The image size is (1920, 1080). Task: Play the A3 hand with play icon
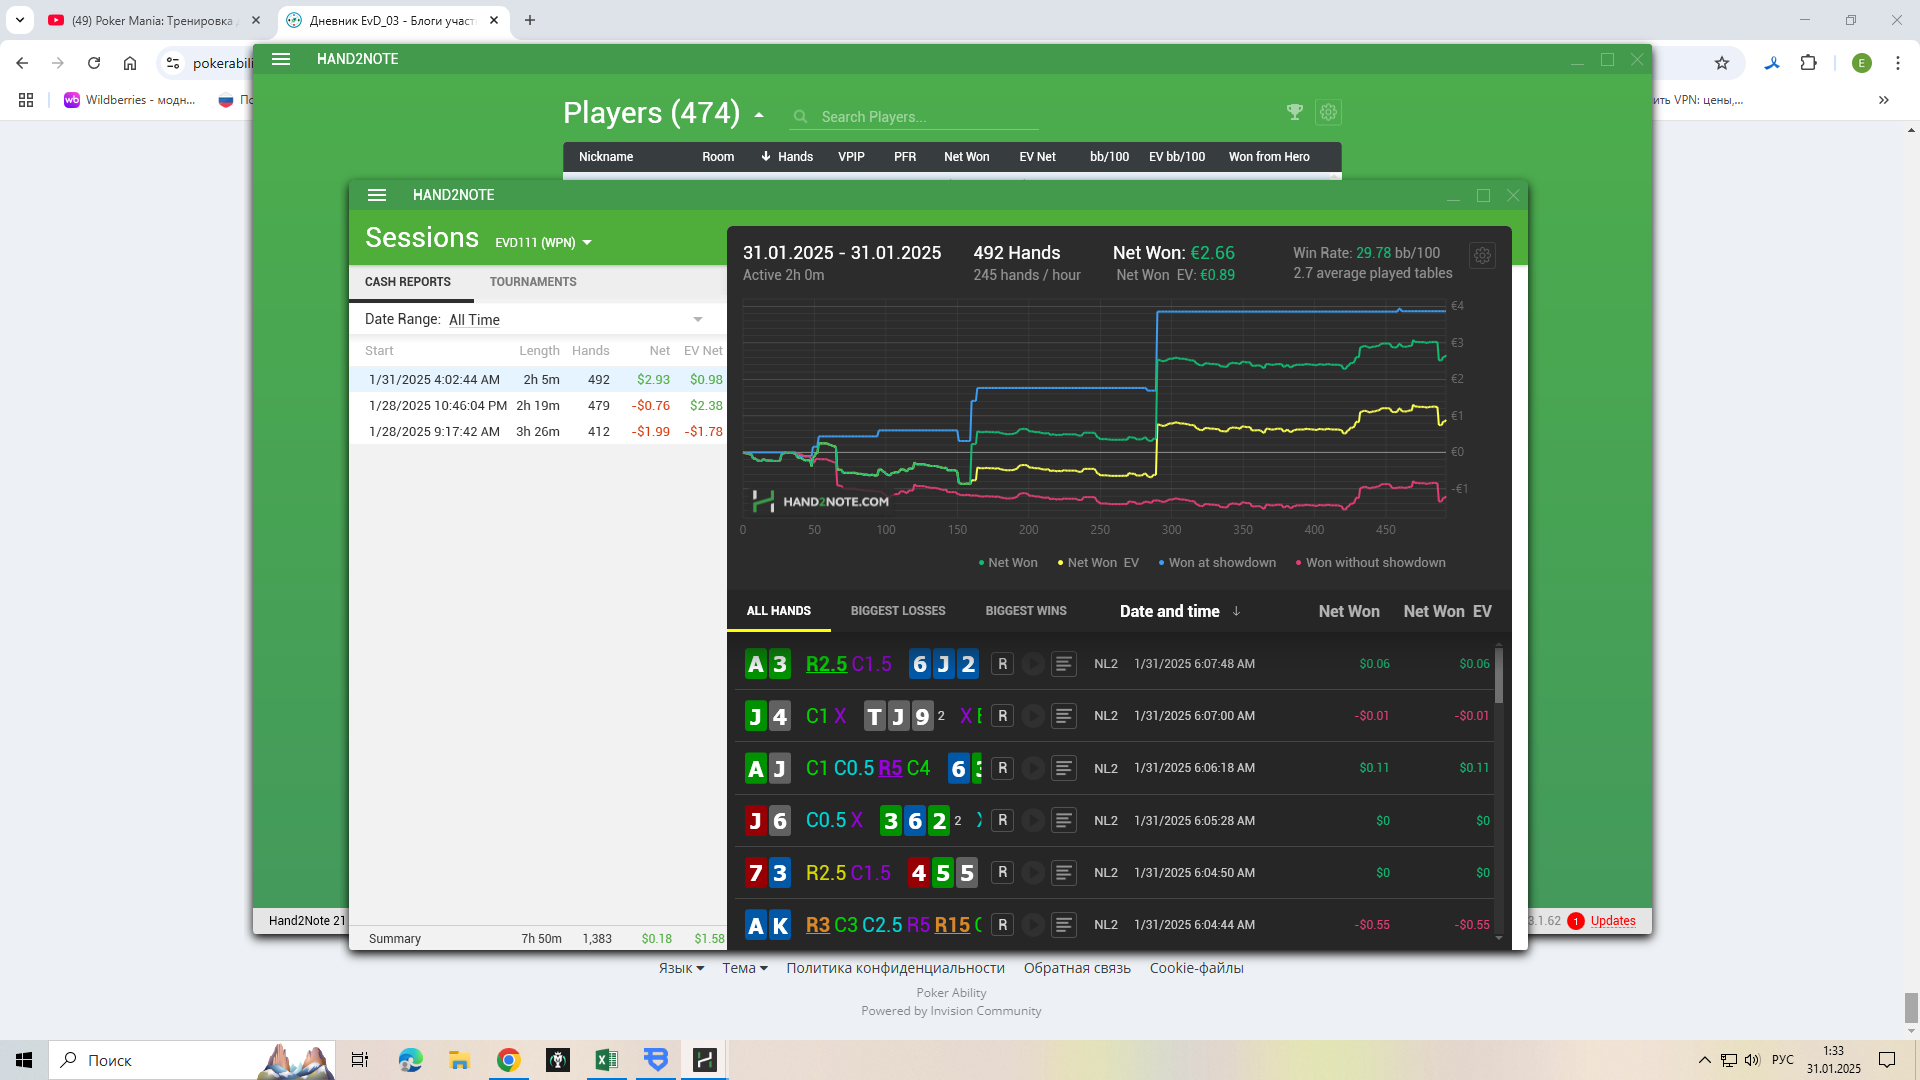pos(1033,664)
